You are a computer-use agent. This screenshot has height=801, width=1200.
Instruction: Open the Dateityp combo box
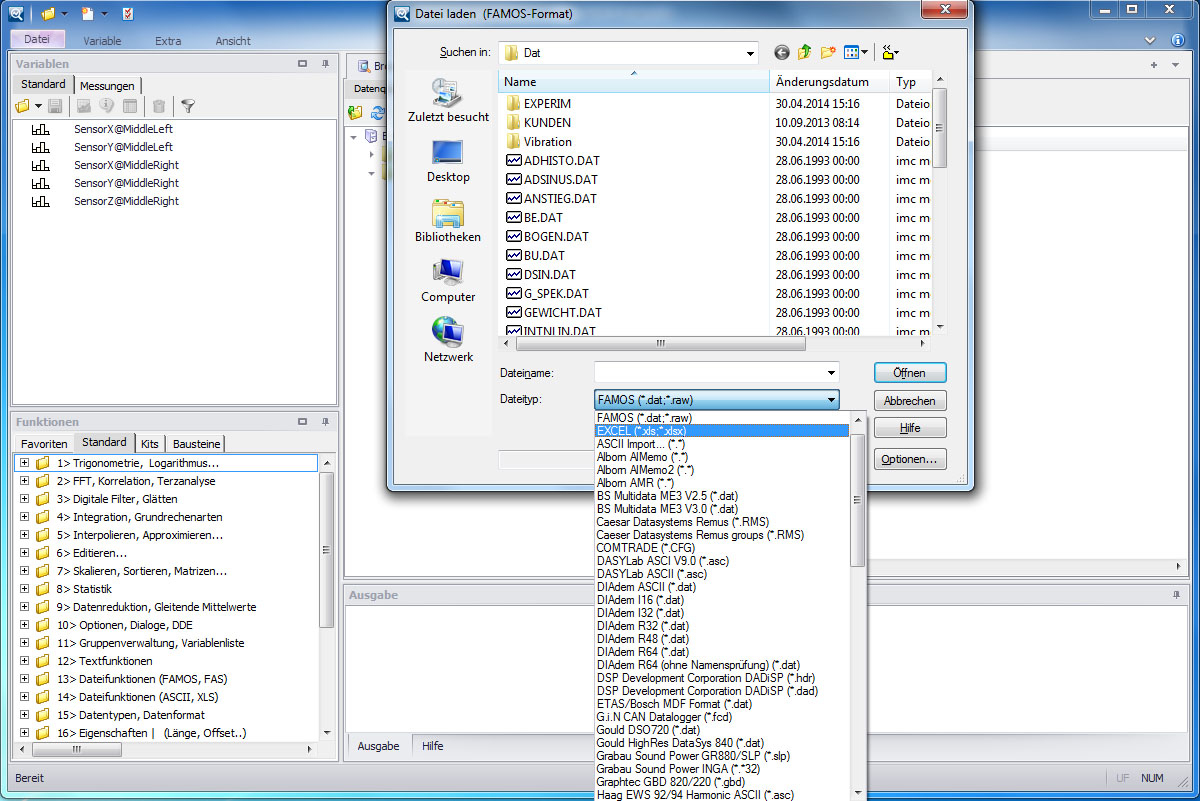click(716, 401)
